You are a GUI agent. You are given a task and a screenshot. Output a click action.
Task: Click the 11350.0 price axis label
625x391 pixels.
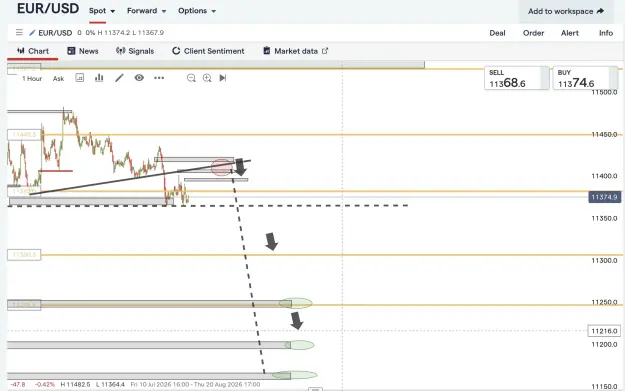(604, 218)
